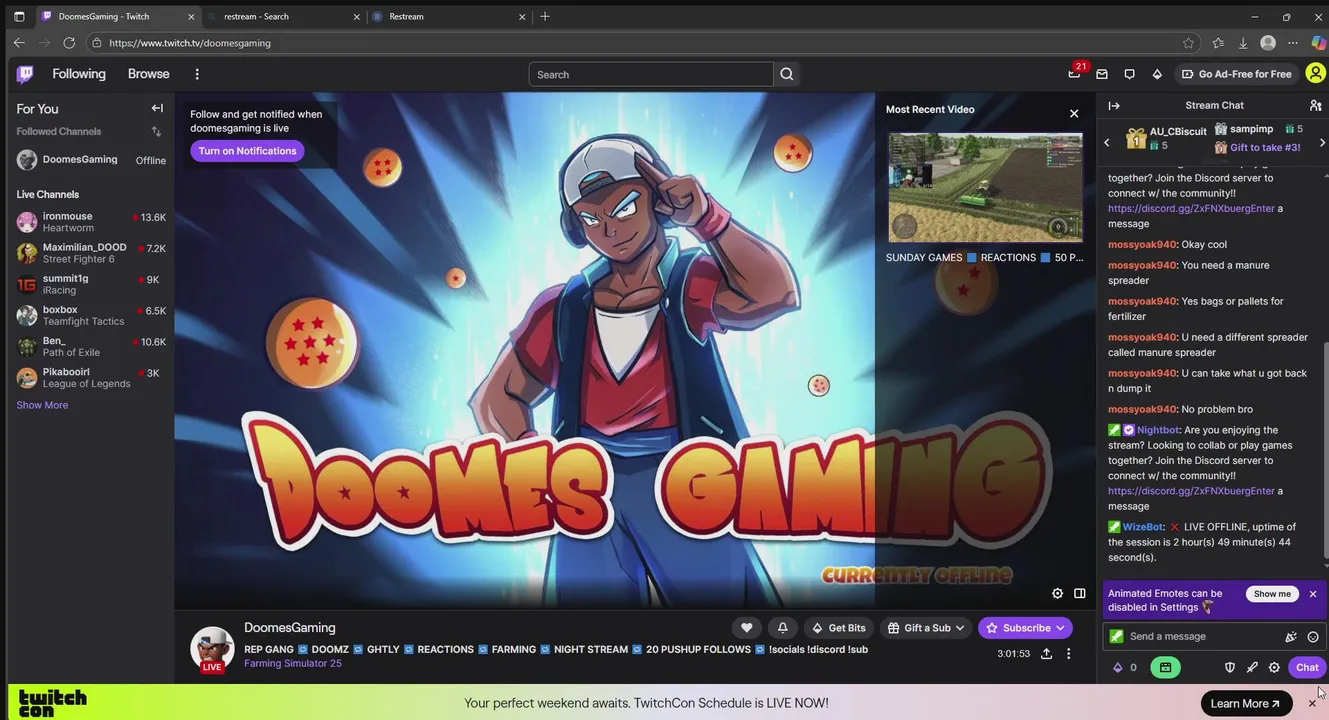The height and width of the screenshot is (720, 1329).
Task: Expand sidebar with Show More
Action: pos(42,405)
